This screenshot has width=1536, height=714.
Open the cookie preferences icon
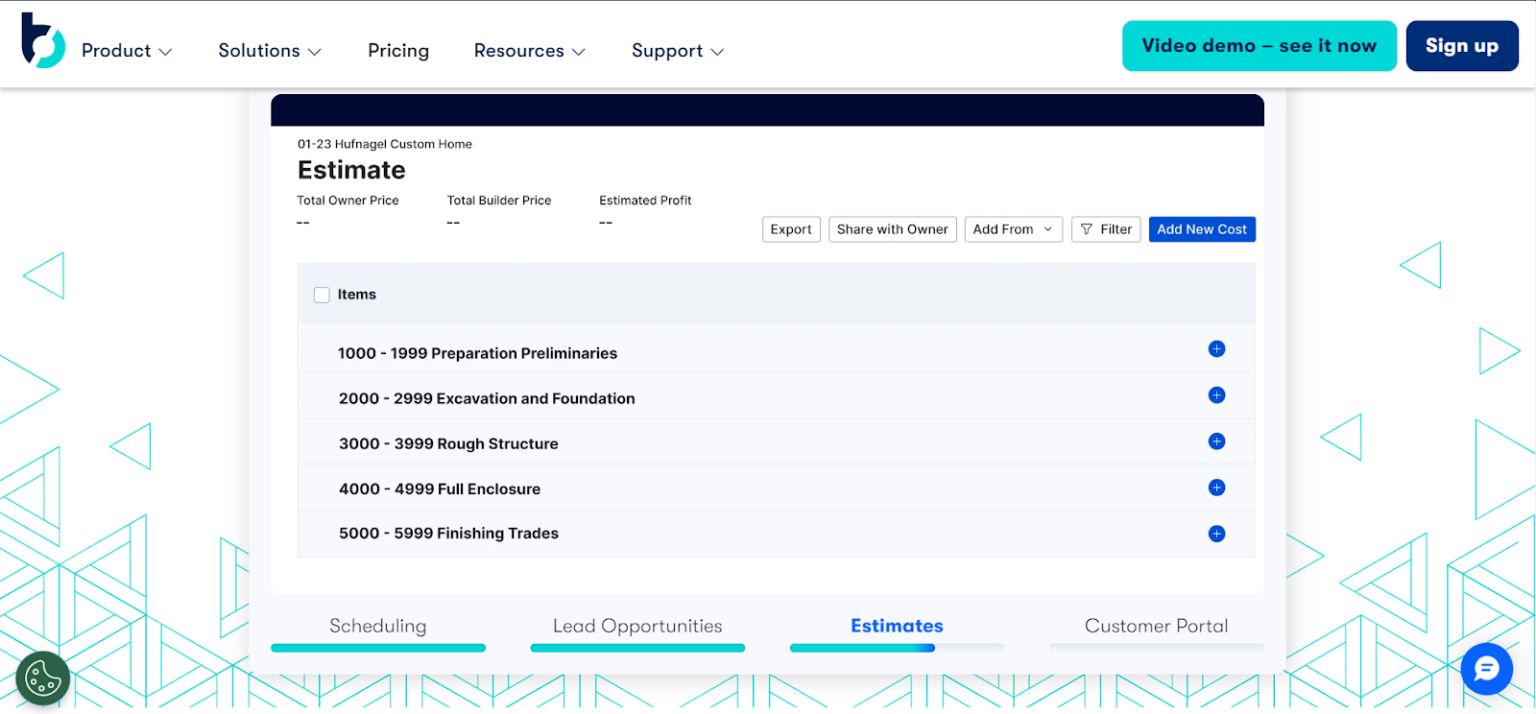point(42,678)
